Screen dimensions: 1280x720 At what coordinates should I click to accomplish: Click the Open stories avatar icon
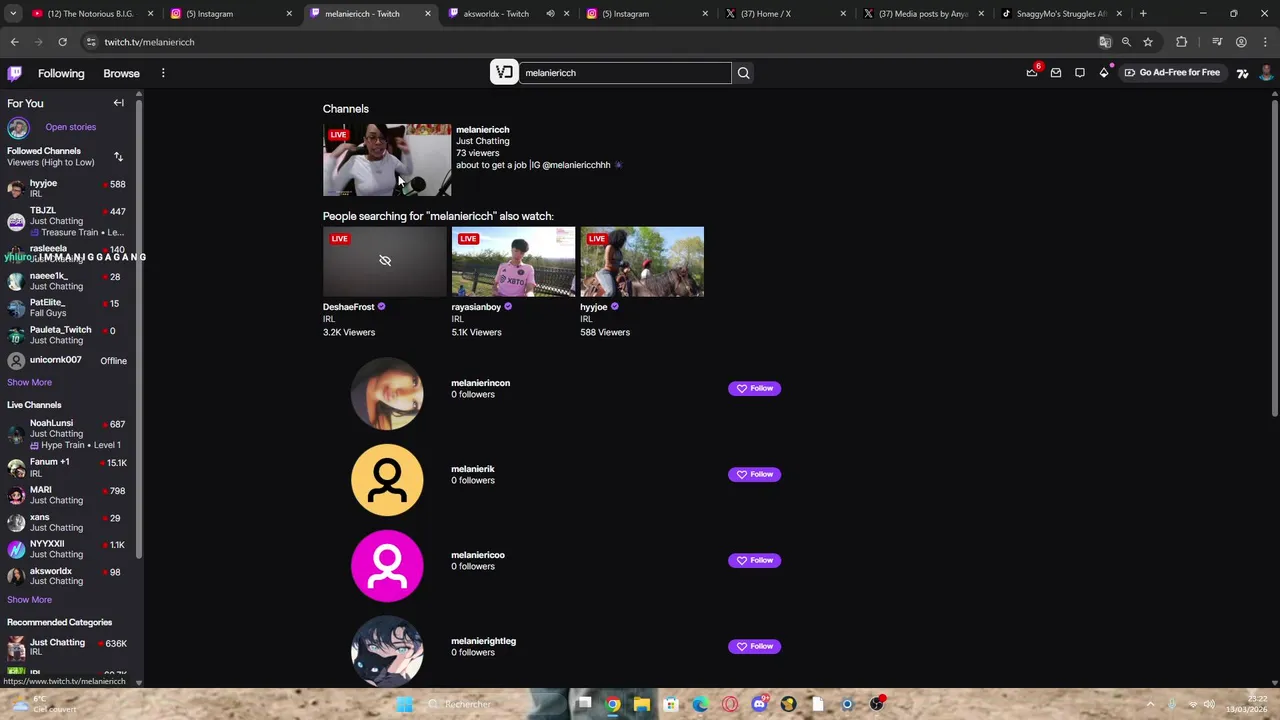[x=18, y=128]
